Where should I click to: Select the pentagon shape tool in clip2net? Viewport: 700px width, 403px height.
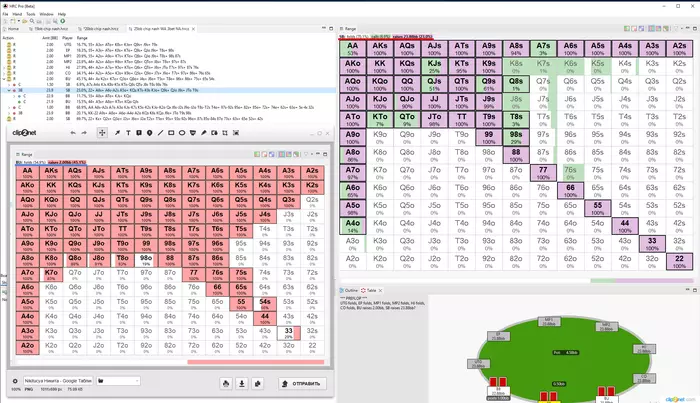(193, 133)
